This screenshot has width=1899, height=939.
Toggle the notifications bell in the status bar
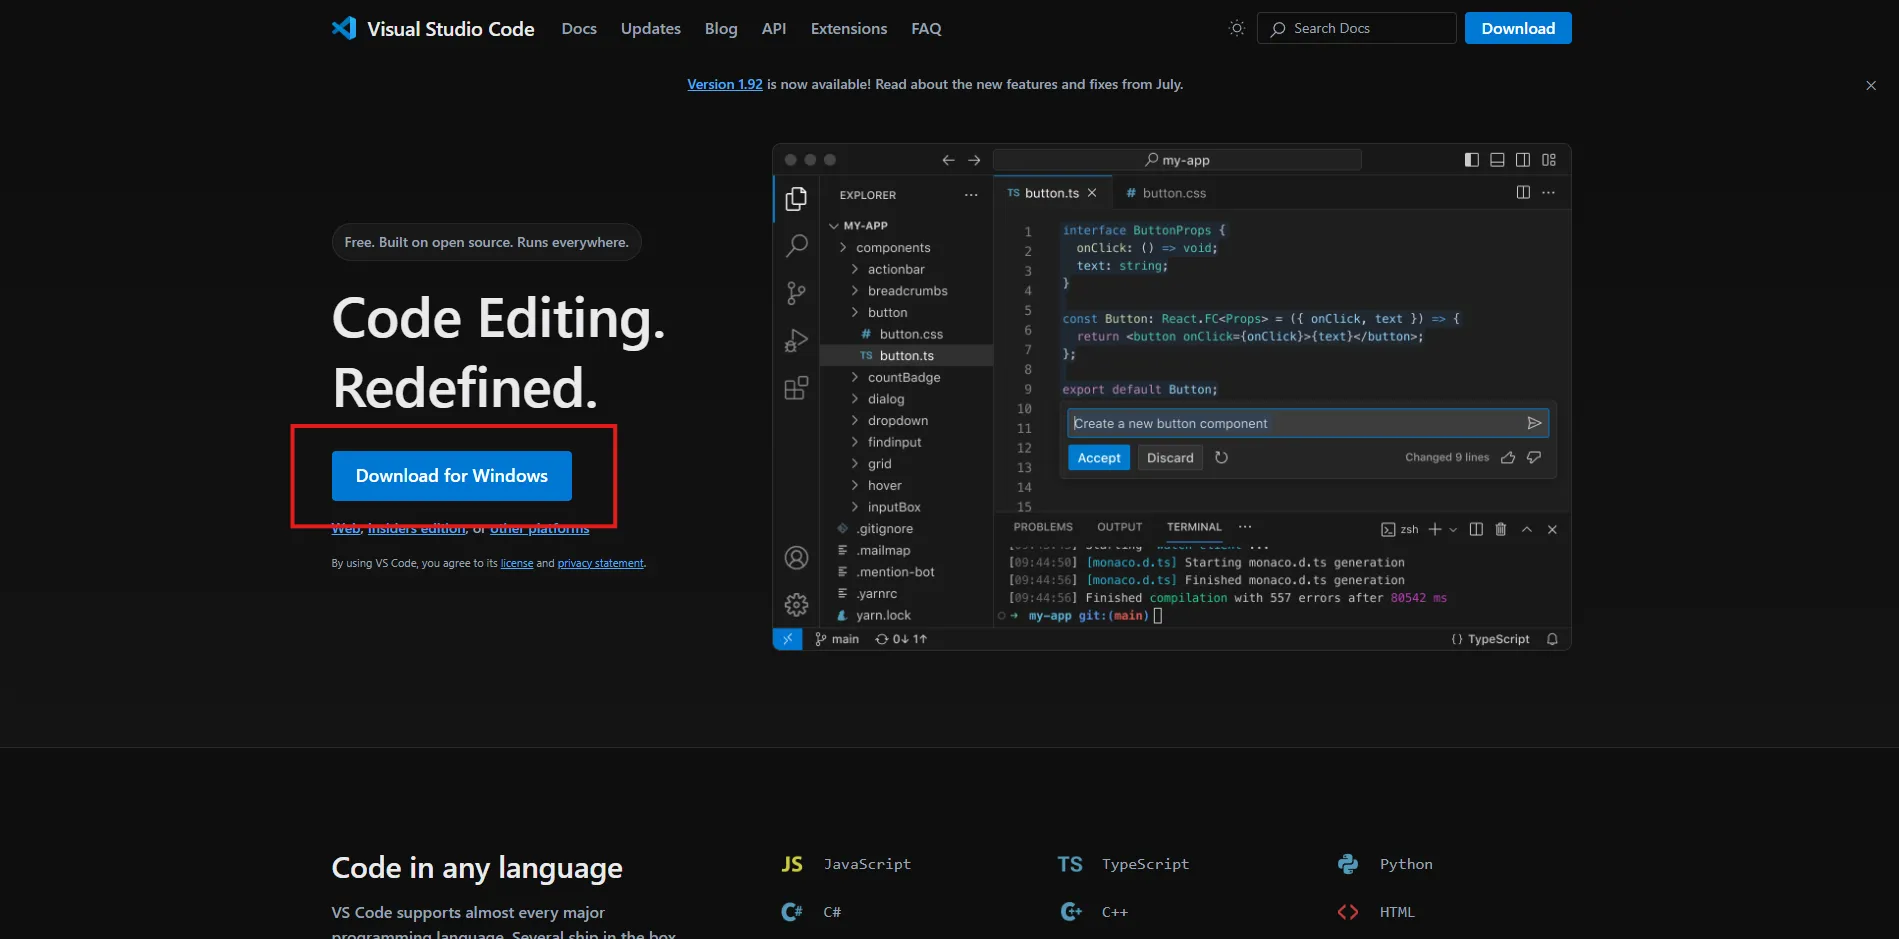pyautogui.click(x=1551, y=638)
